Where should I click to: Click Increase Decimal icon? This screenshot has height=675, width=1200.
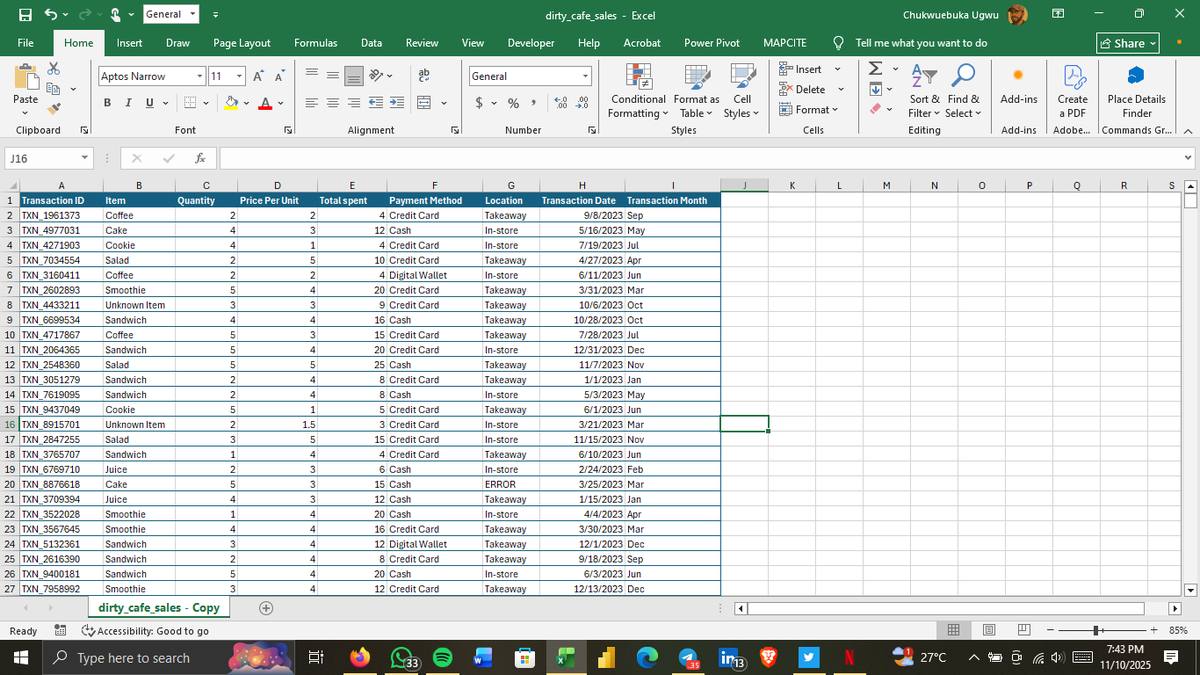click(560, 103)
